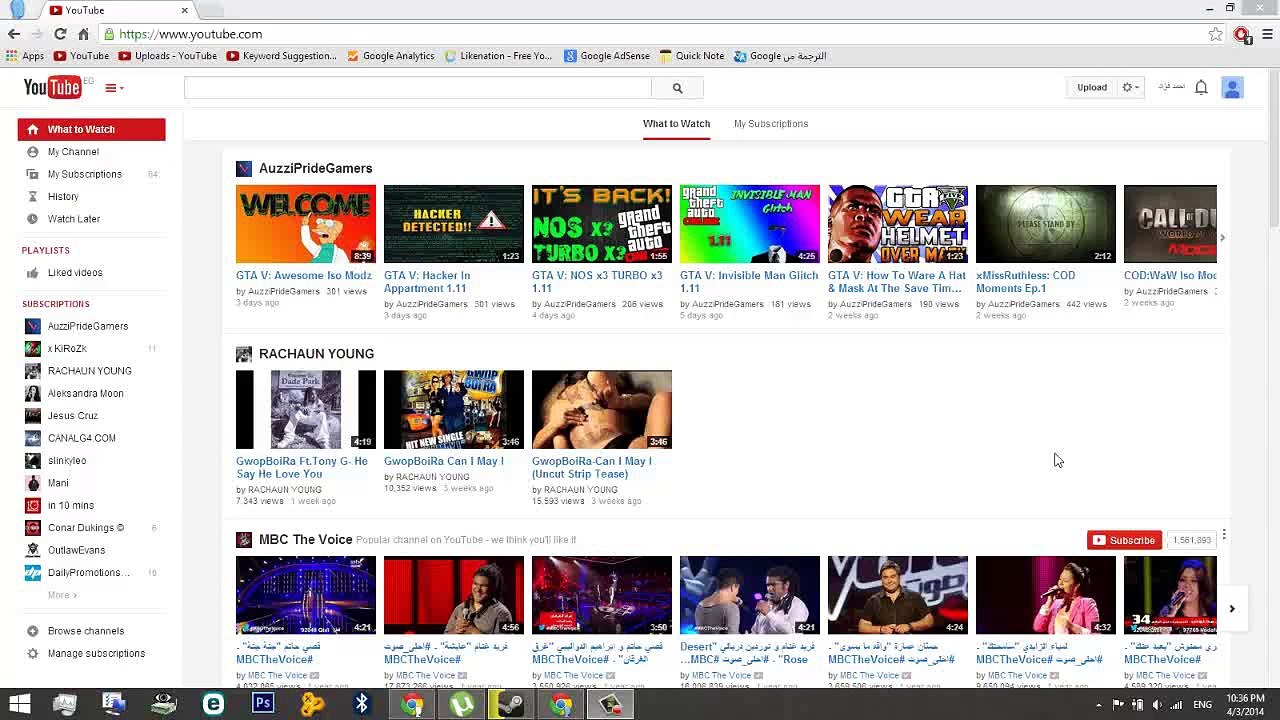The width and height of the screenshot is (1280, 720).
Task: Open the account avatar in the header
Action: pyautogui.click(x=1232, y=88)
